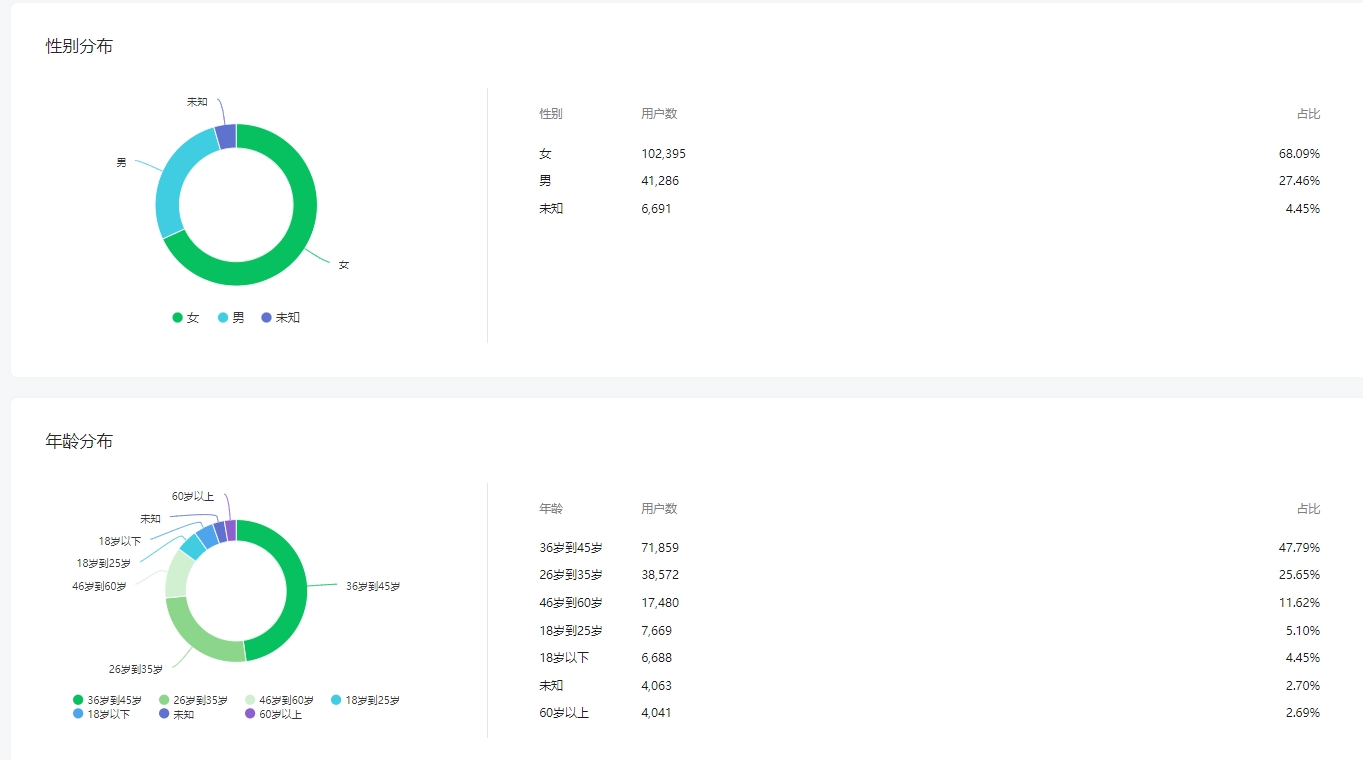Click the 5.10% percentage value

pos(1303,631)
